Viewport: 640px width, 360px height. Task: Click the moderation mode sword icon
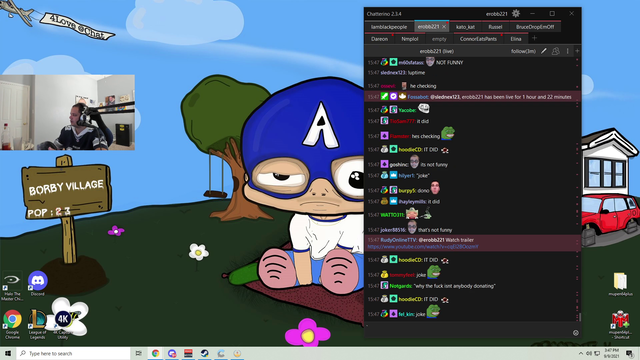[x=544, y=51]
